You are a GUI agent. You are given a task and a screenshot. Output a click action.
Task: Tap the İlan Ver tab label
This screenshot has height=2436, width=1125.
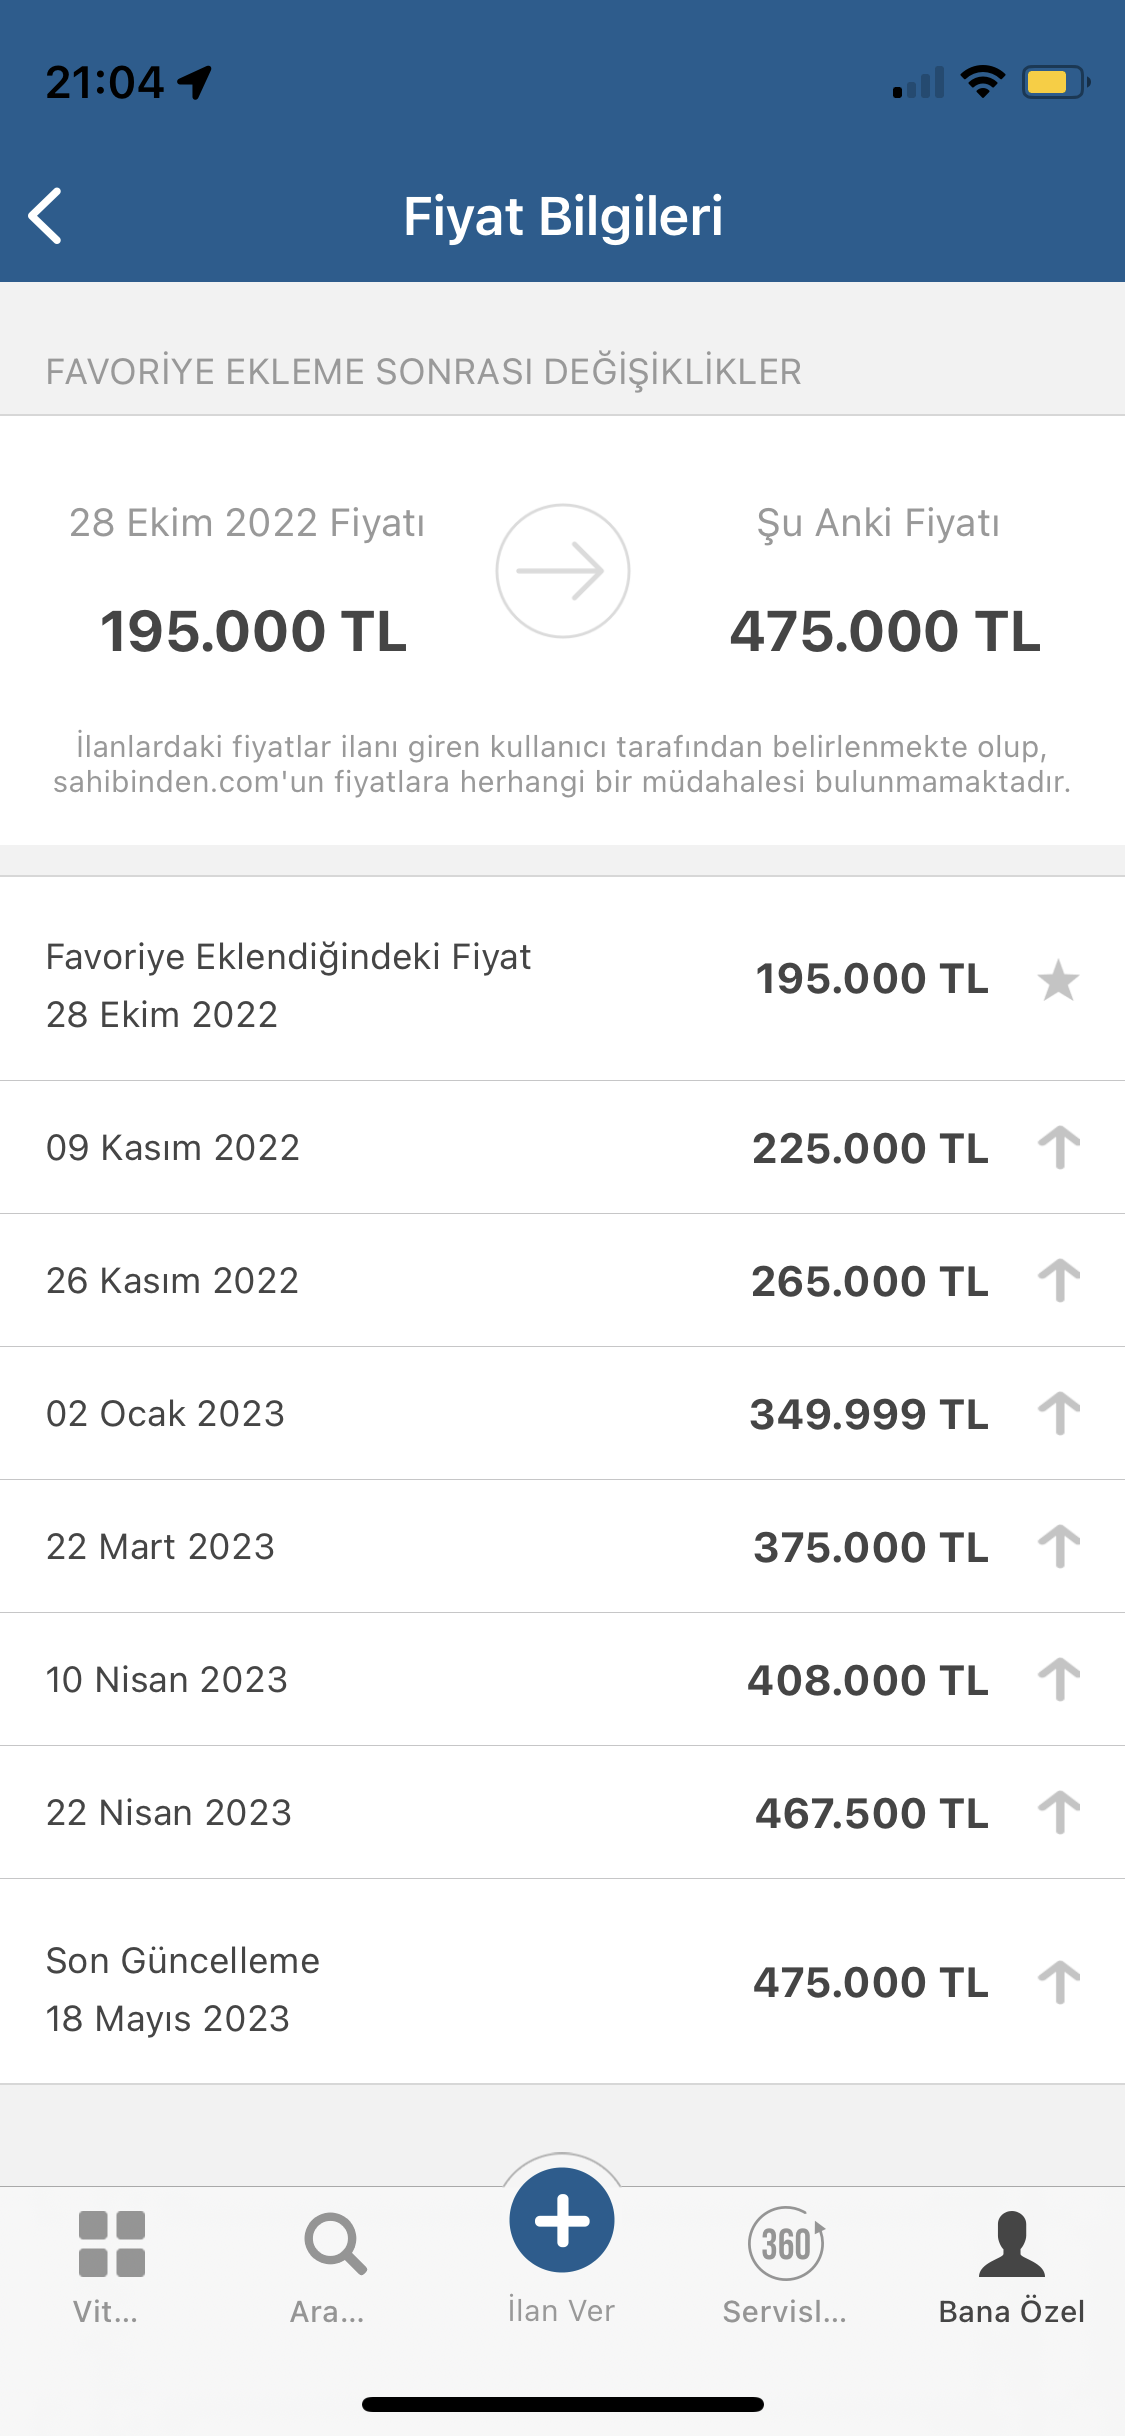pos(561,2311)
